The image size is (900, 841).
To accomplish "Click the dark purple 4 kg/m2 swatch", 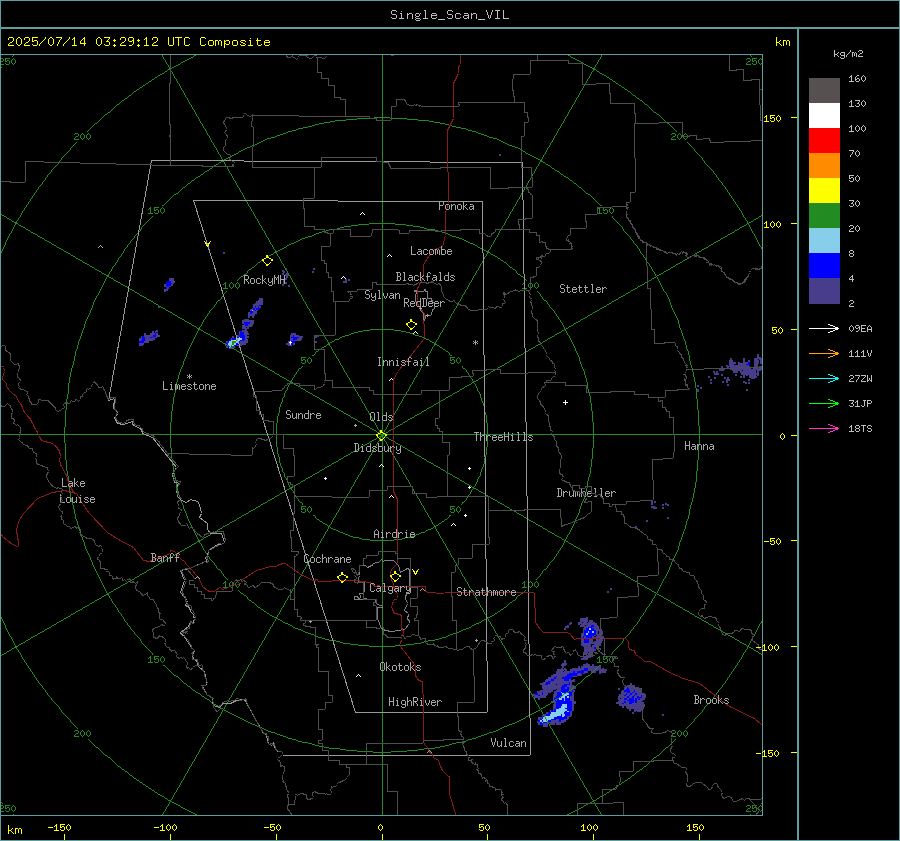I will coord(824,290).
